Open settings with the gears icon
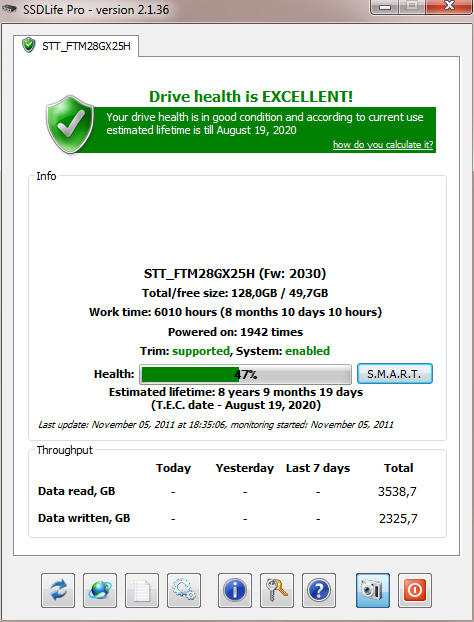Viewport: 474px width, 622px height. pos(184,590)
